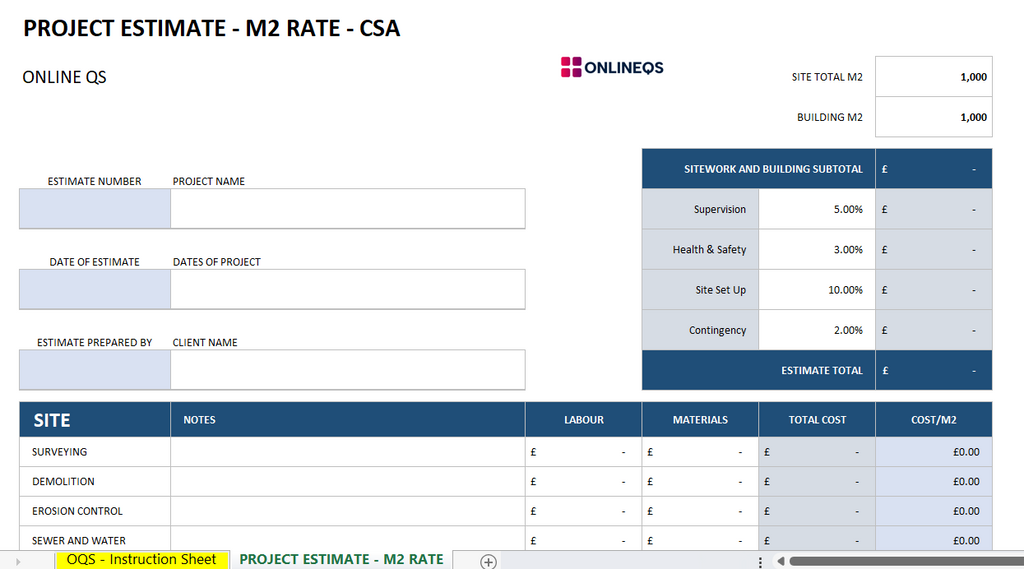This screenshot has width=1024, height=569.
Task: Select the SEWER AND WATER row label
Action: click(95, 540)
